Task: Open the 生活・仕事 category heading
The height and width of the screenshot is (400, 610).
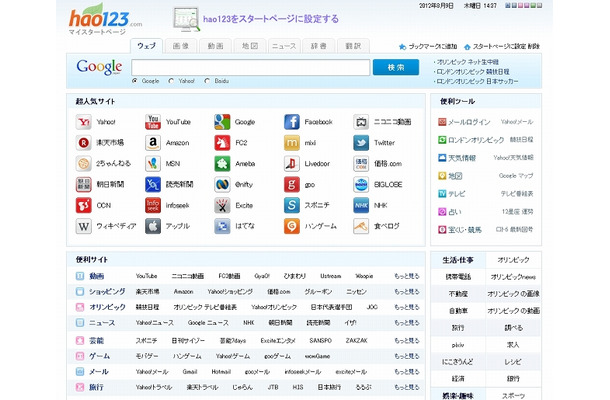Action: pyautogui.click(x=458, y=260)
